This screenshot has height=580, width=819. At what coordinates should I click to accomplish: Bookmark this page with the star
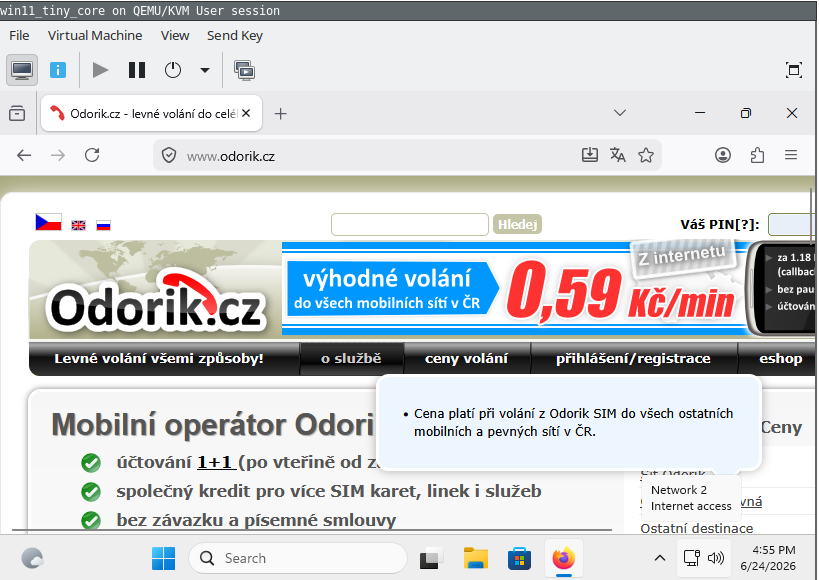[x=646, y=155]
